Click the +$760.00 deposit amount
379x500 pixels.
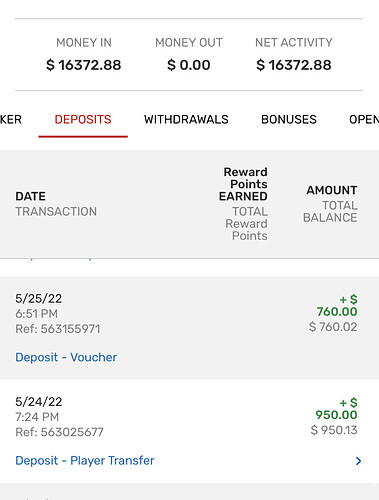337,306
